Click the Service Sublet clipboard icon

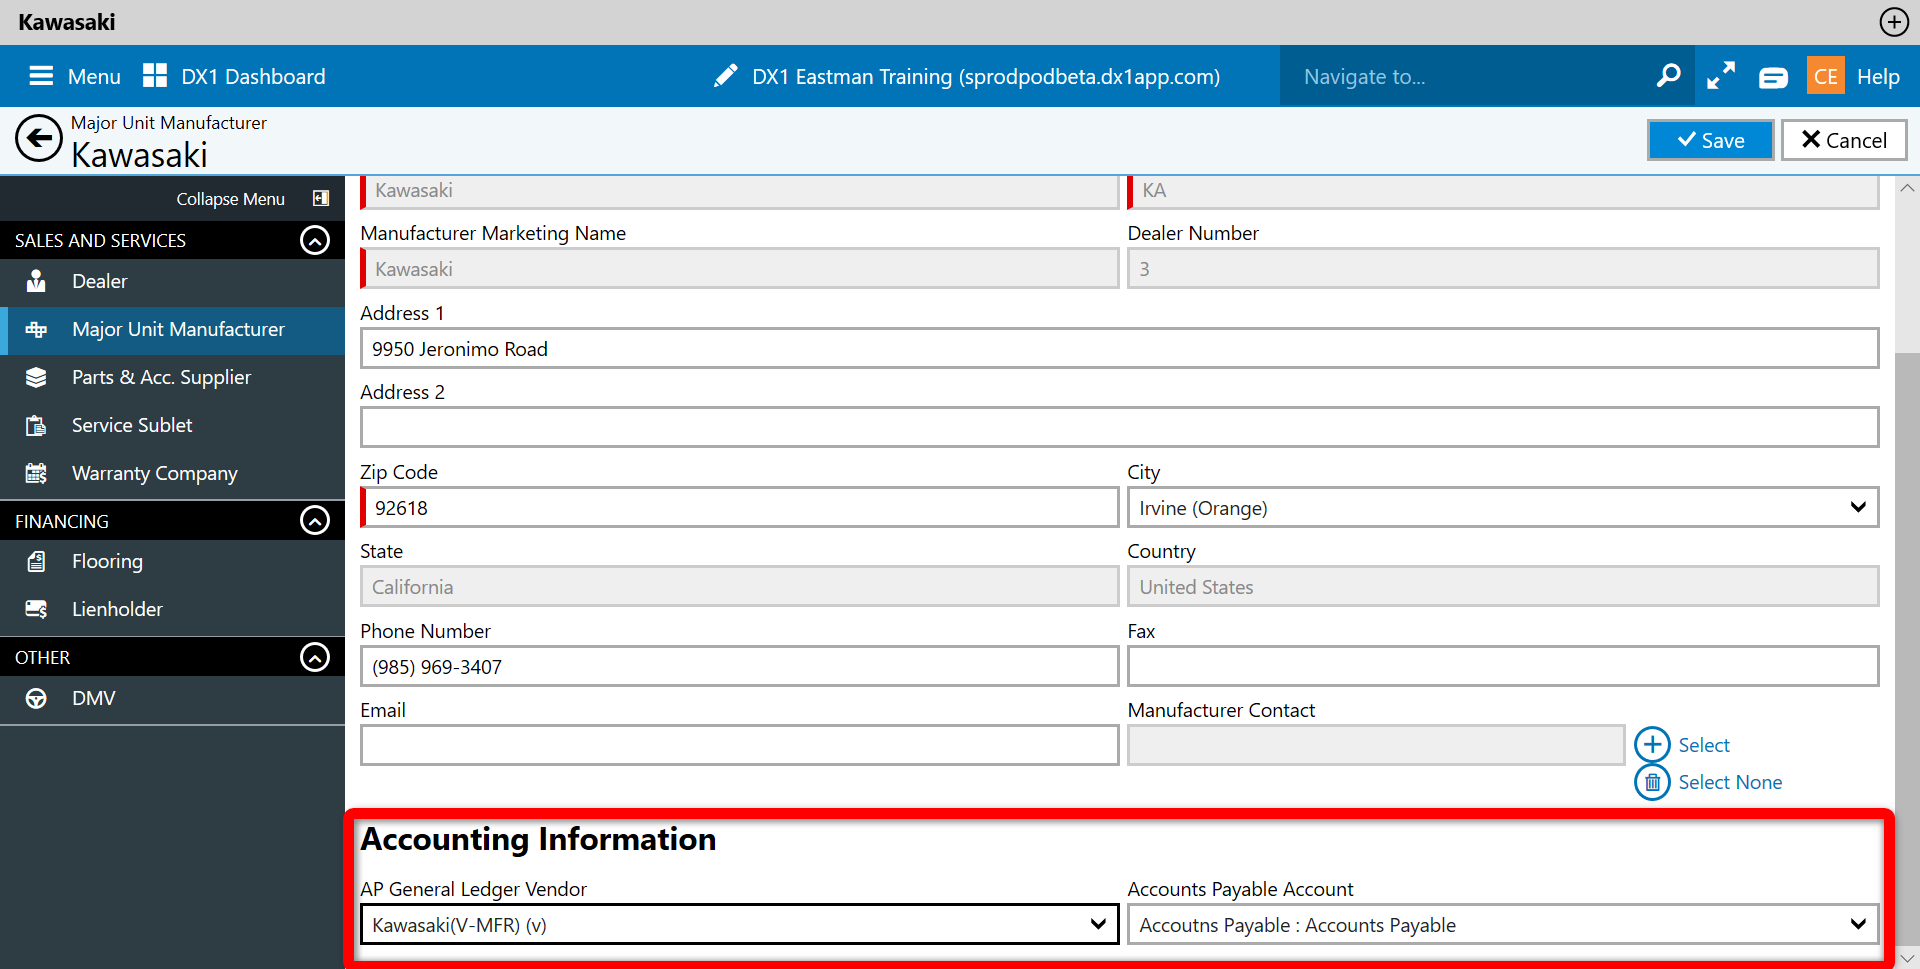click(x=36, y=426)
